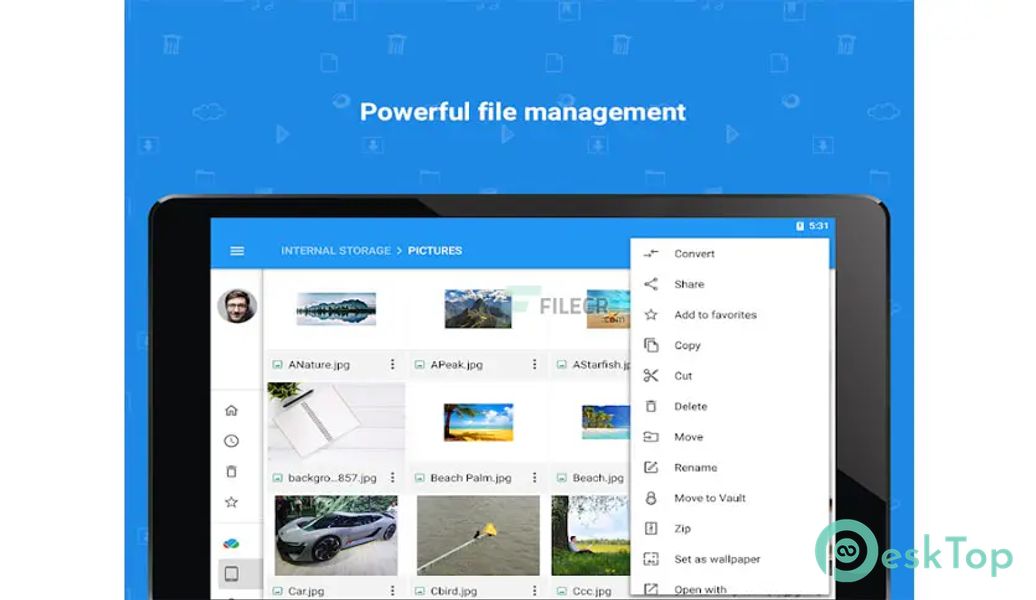Click the Beach.jpg file name
This screenshot has height=600, width=1036.
click(598, 477)
